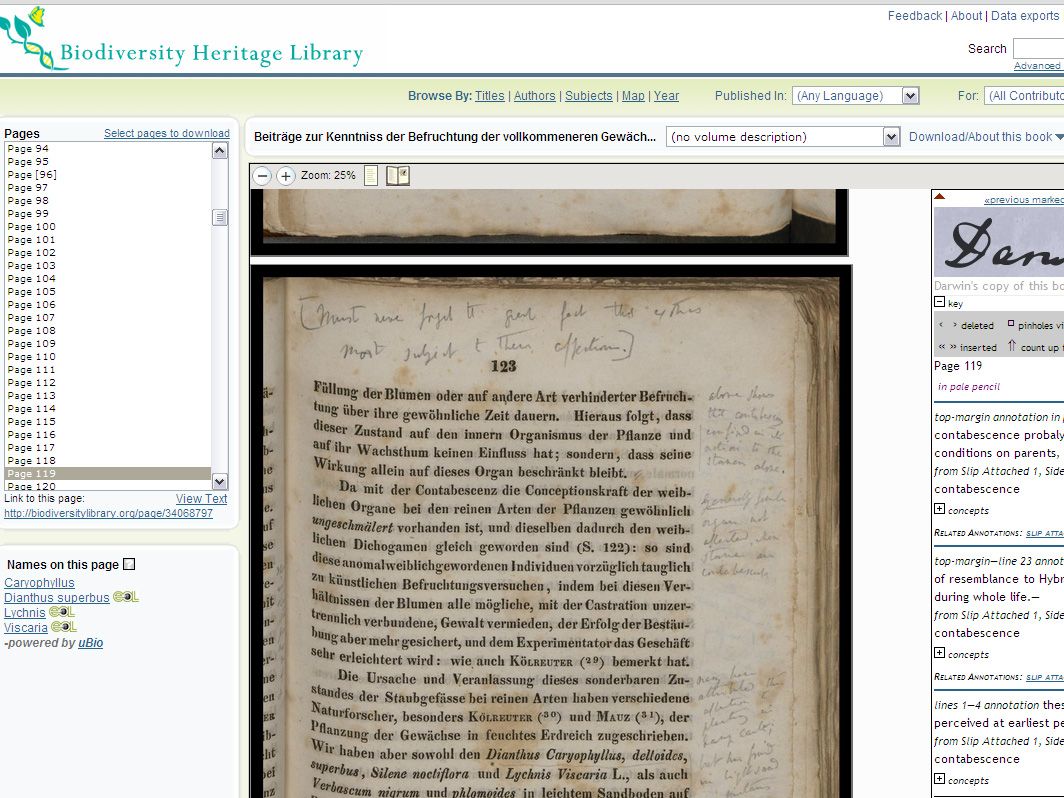The image size is (1064, 798).
Task: Collapse the key legend panel
Action: pos(938,303)
